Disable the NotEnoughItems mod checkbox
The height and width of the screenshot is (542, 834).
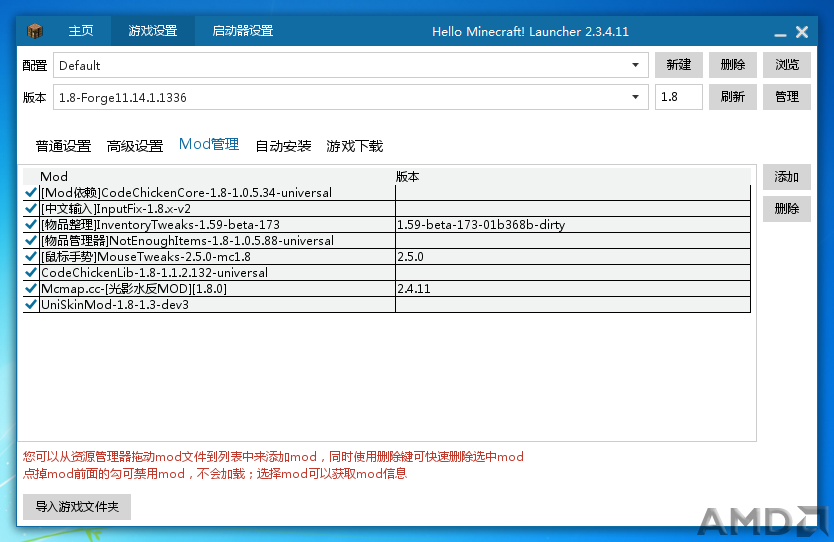pos(31,240)
